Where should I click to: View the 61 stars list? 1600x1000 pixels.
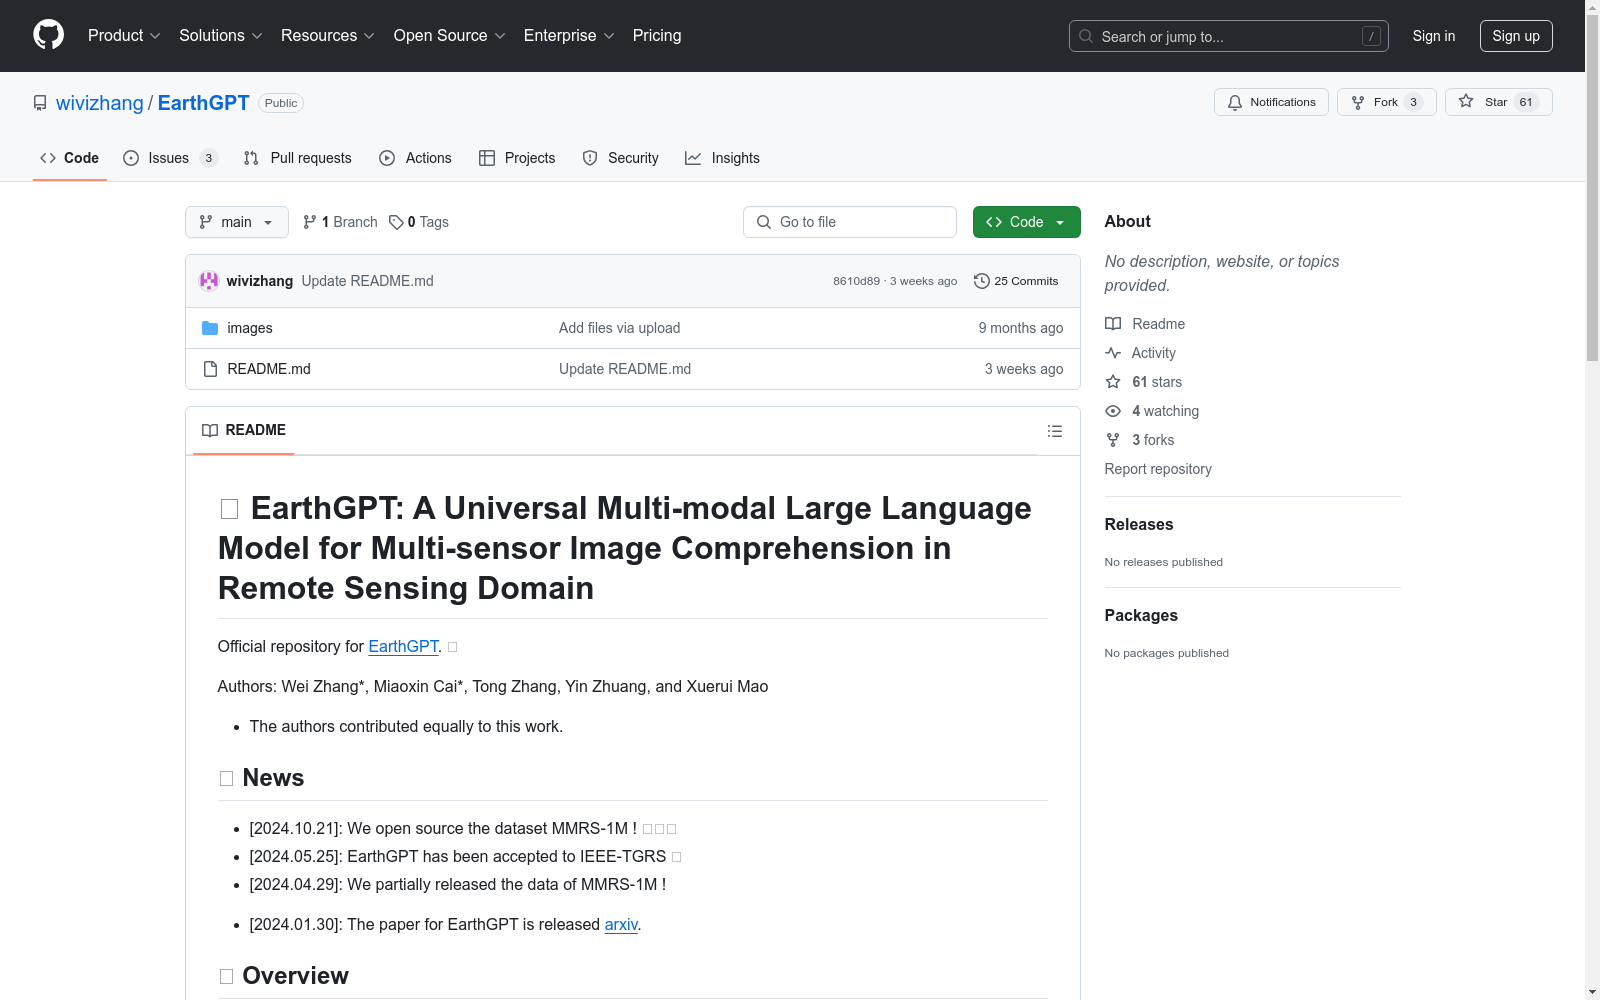point(1144,382)
